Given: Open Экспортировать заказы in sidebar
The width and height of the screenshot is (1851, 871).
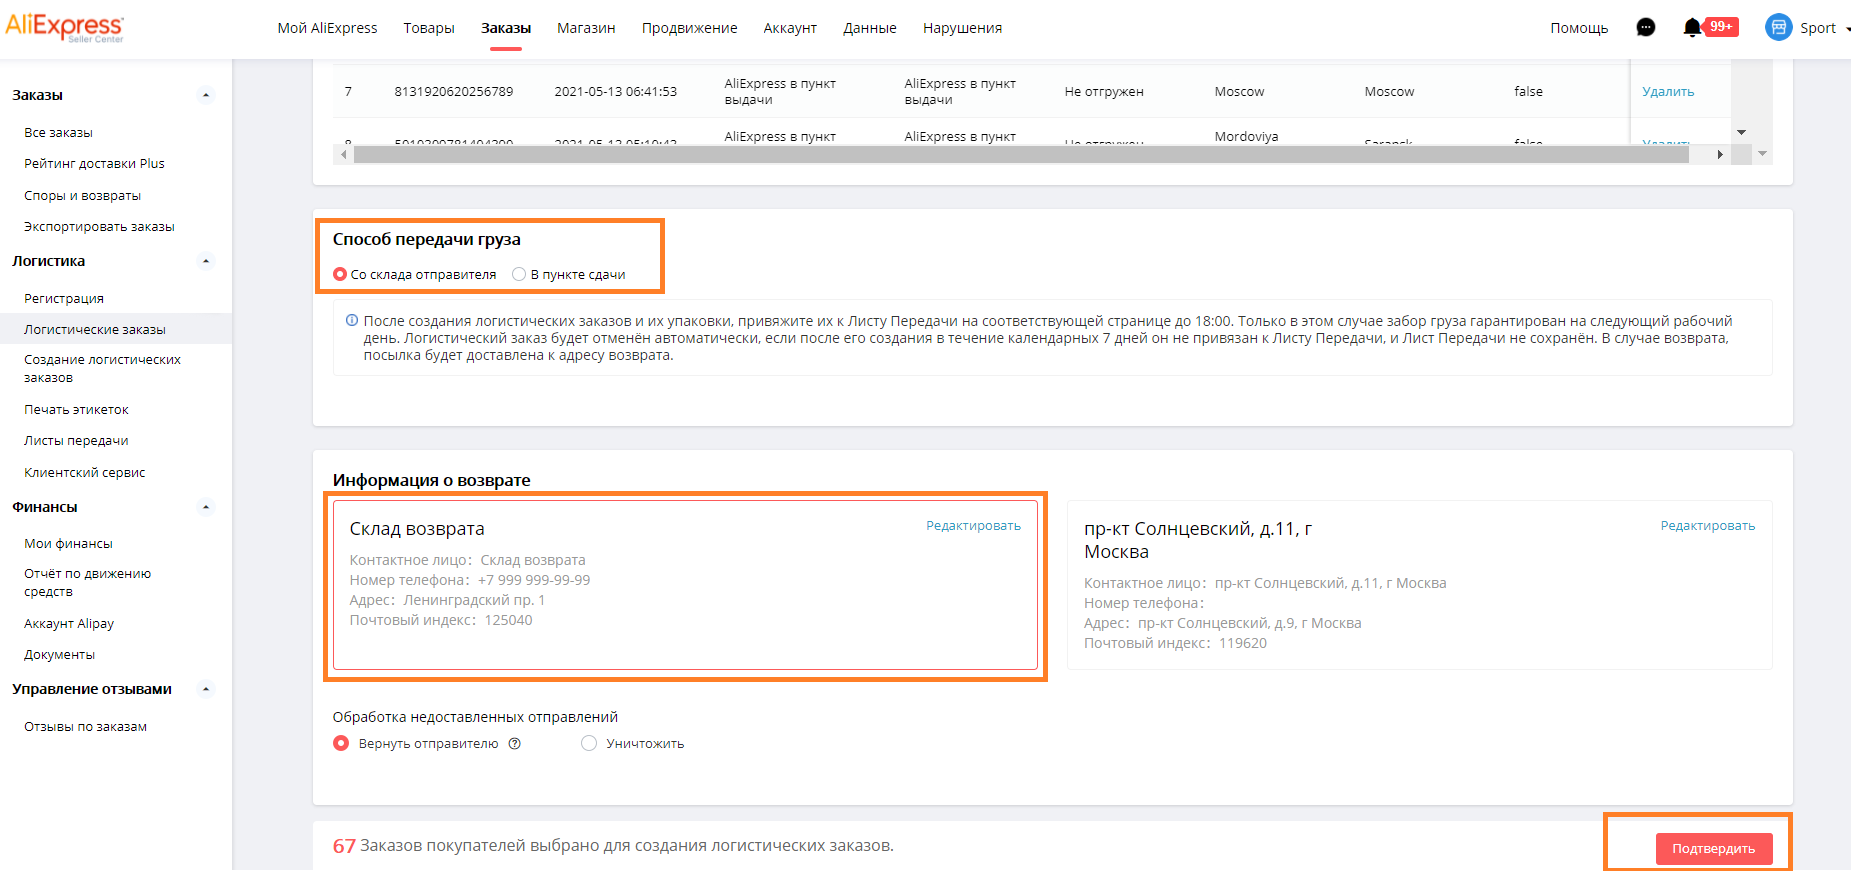Looking at the screenshot, I should pos(99,227).
